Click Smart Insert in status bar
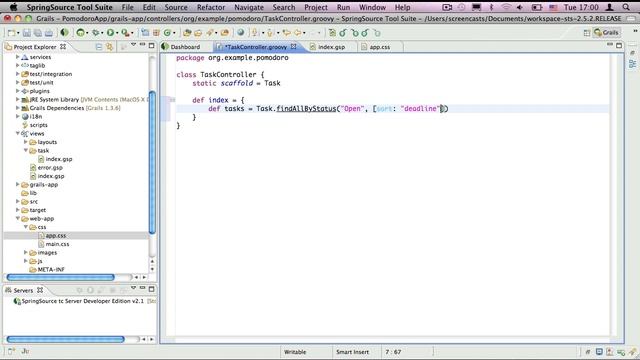 pyautogui.click(x=352, y=351)
